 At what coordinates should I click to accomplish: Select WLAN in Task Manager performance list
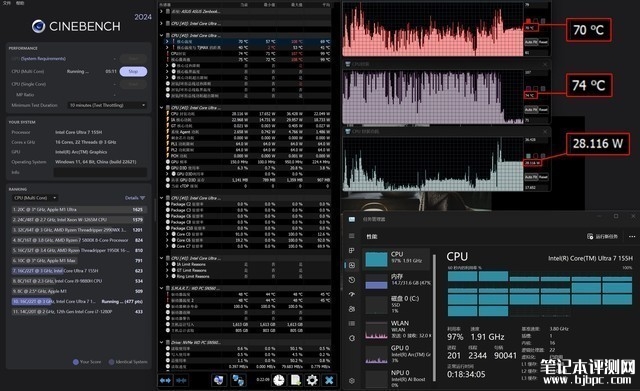point(397,329)
